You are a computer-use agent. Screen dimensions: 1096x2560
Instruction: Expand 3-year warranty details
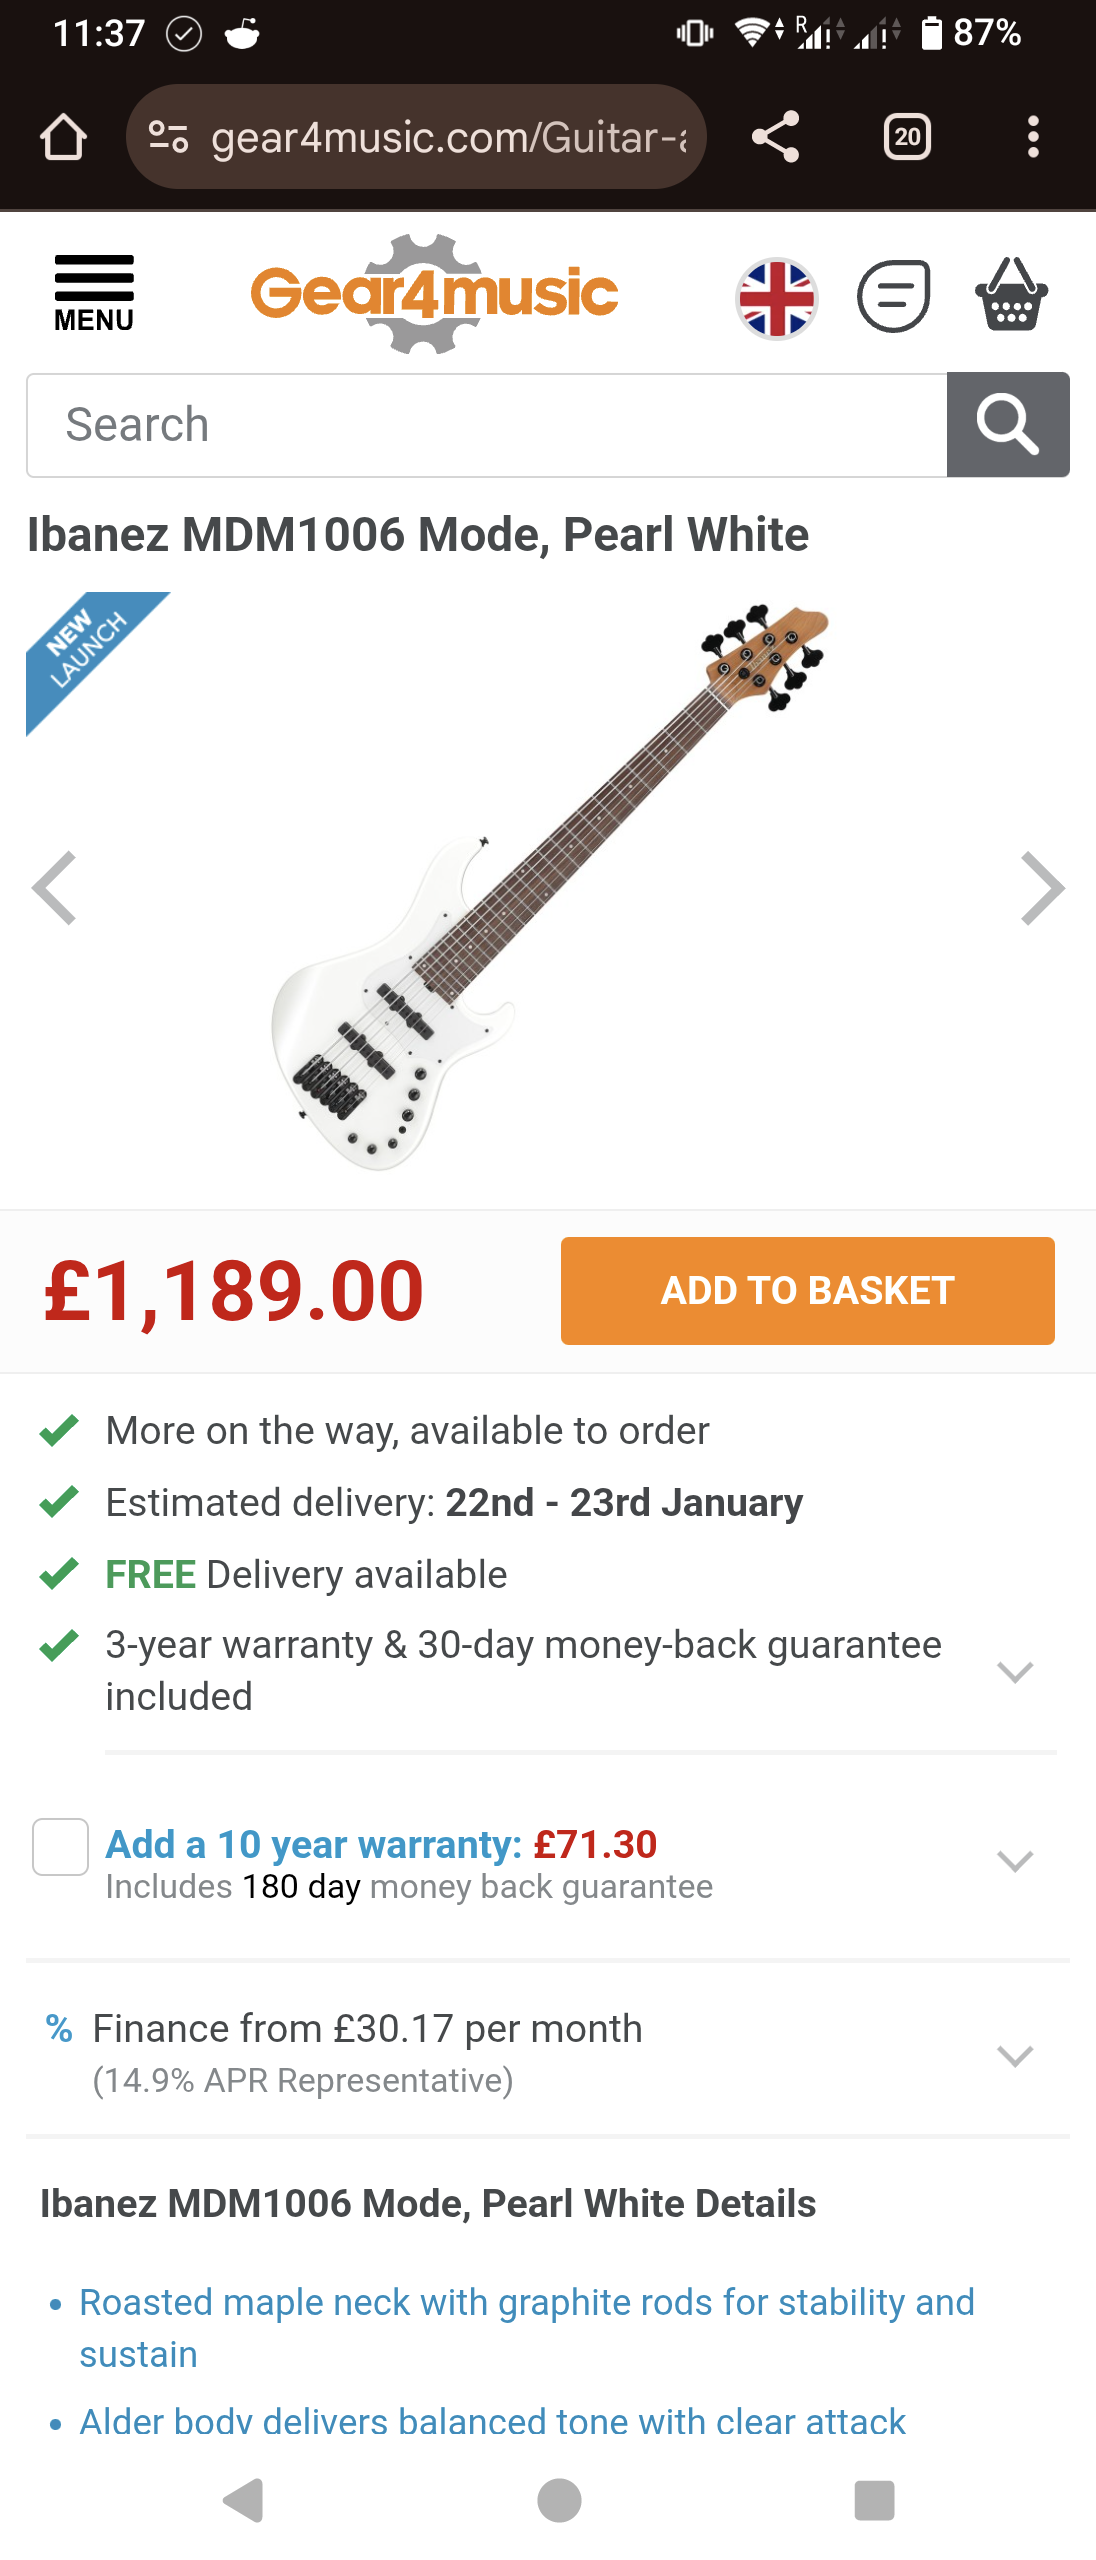coord(1014,1672)
